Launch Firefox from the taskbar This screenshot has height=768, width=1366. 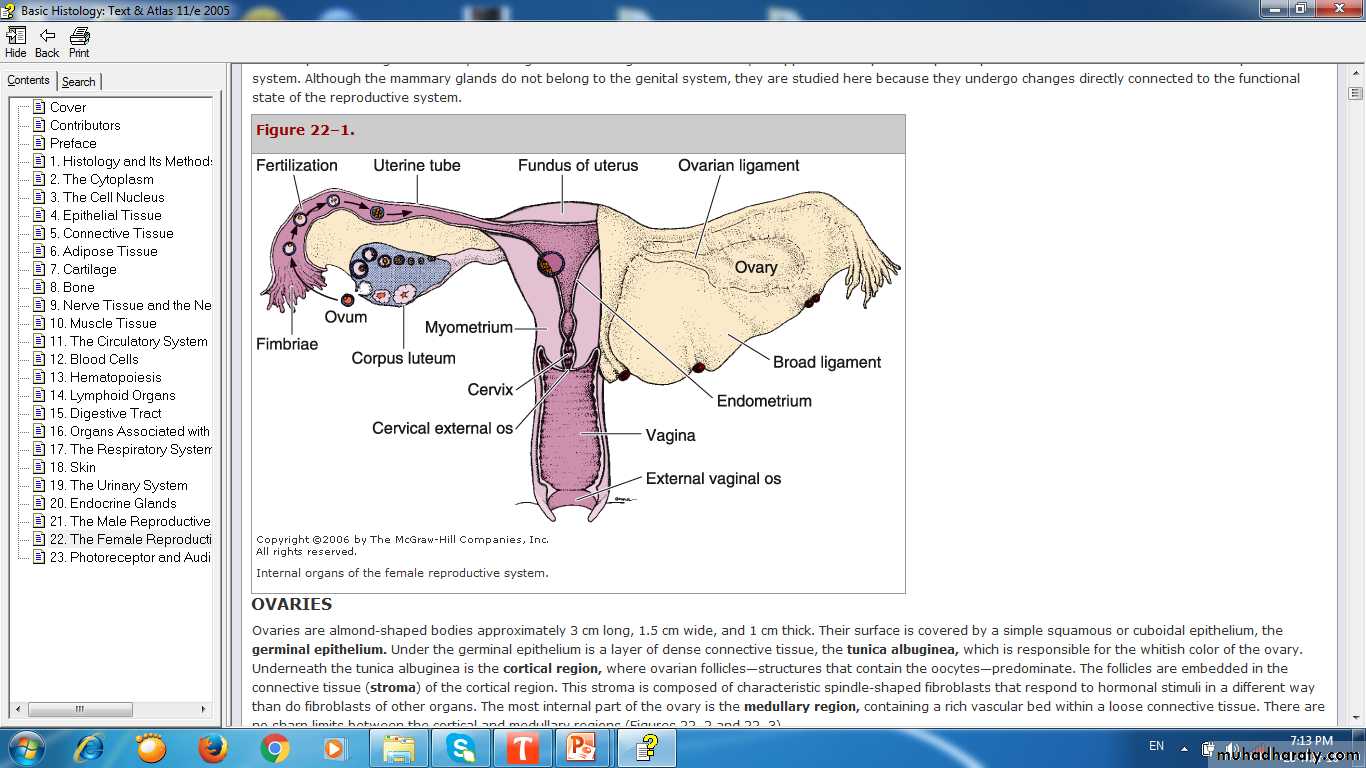click(x=212, y=748)
